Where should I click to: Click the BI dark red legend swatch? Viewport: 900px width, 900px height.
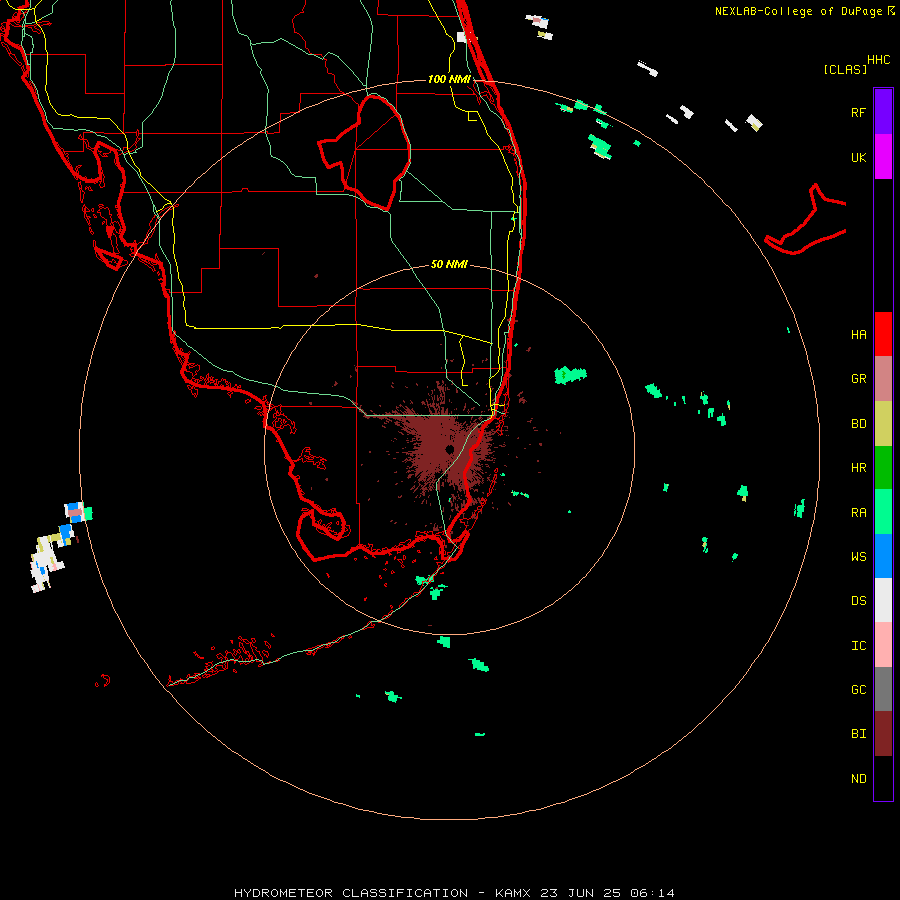tap(883, 734)
